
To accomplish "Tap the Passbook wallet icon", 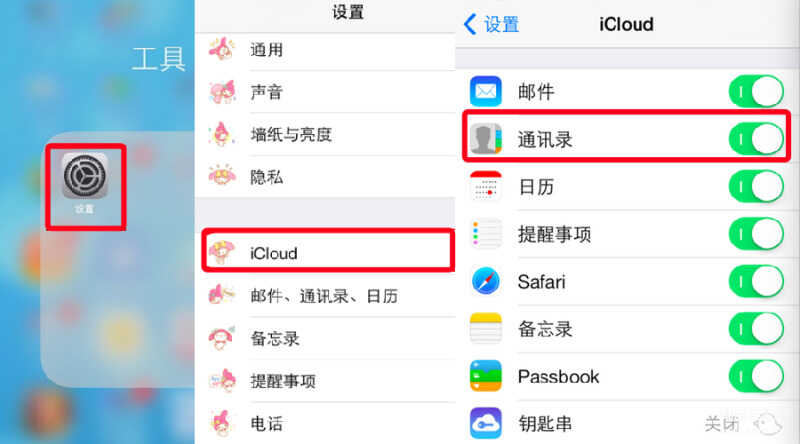I will coord(485,376).
